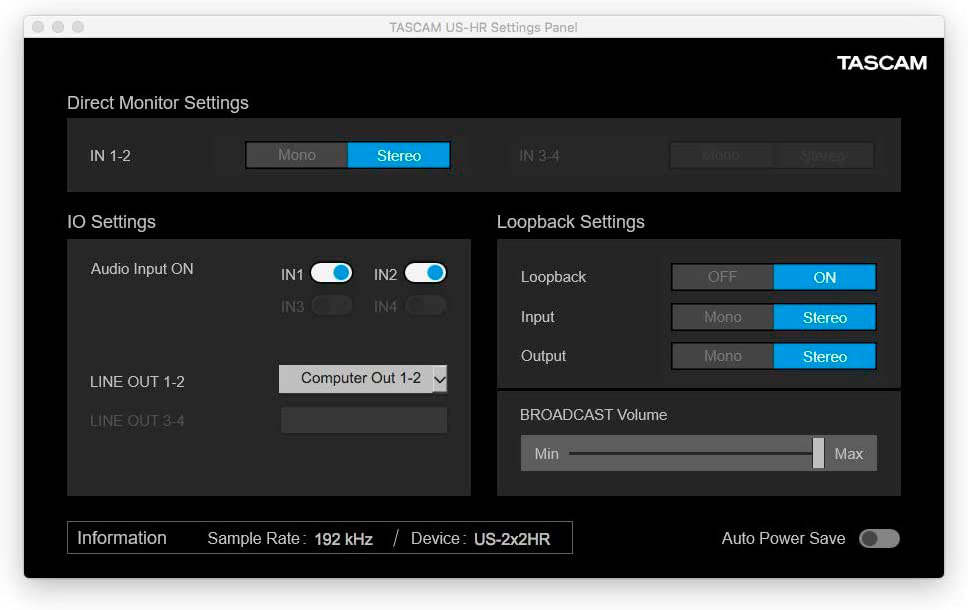
Task: Click the TASCAM logo
Action: coord(881,63)
